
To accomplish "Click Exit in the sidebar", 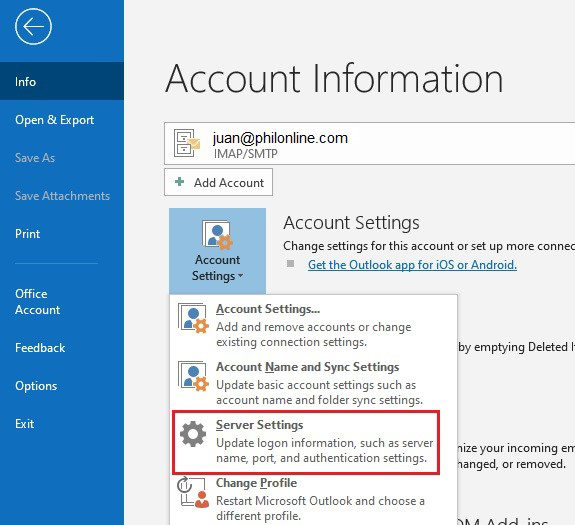I will tap(62, 424).
